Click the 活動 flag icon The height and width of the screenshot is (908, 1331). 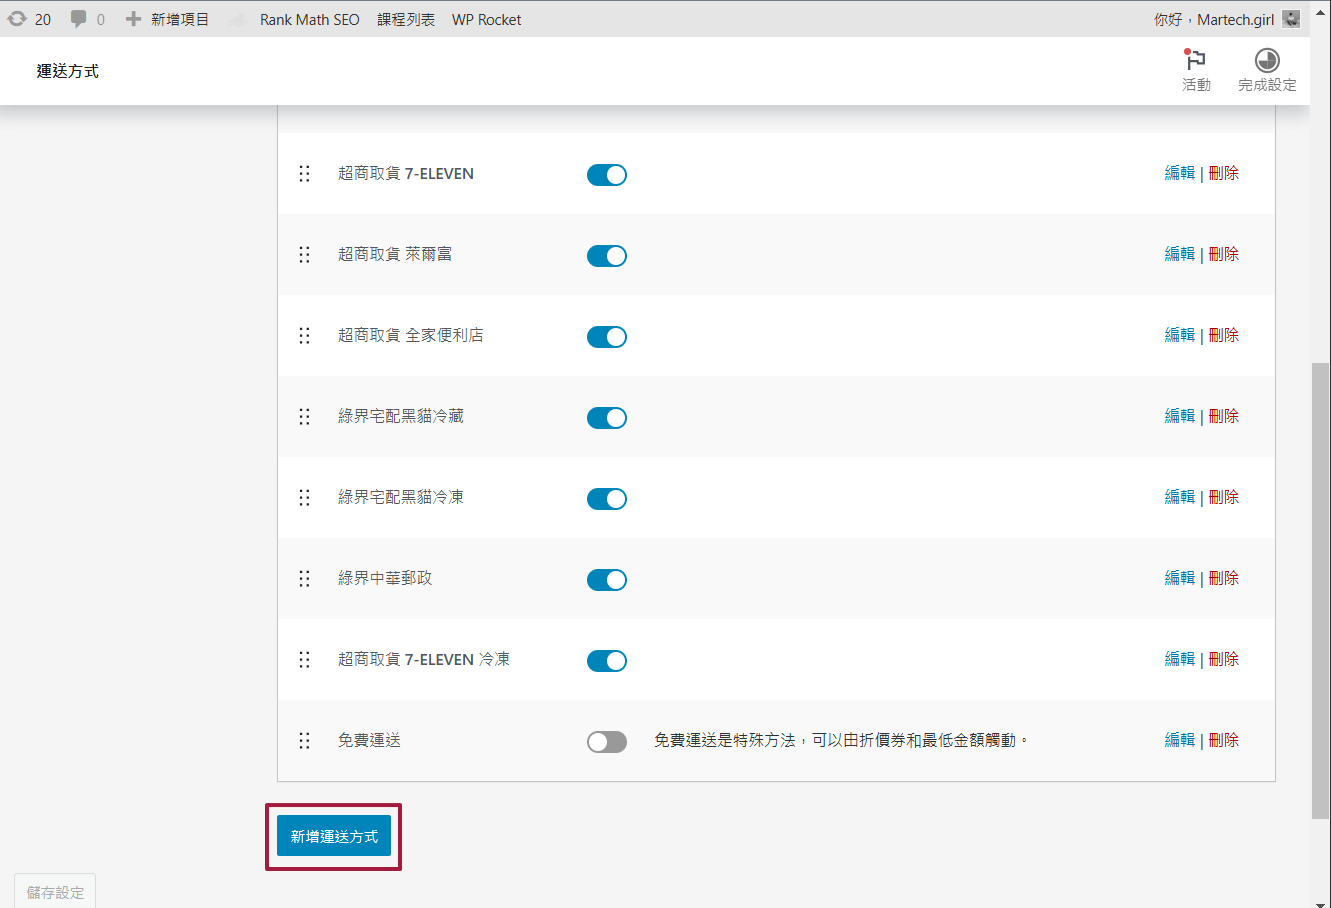(x=1196, y=61)
